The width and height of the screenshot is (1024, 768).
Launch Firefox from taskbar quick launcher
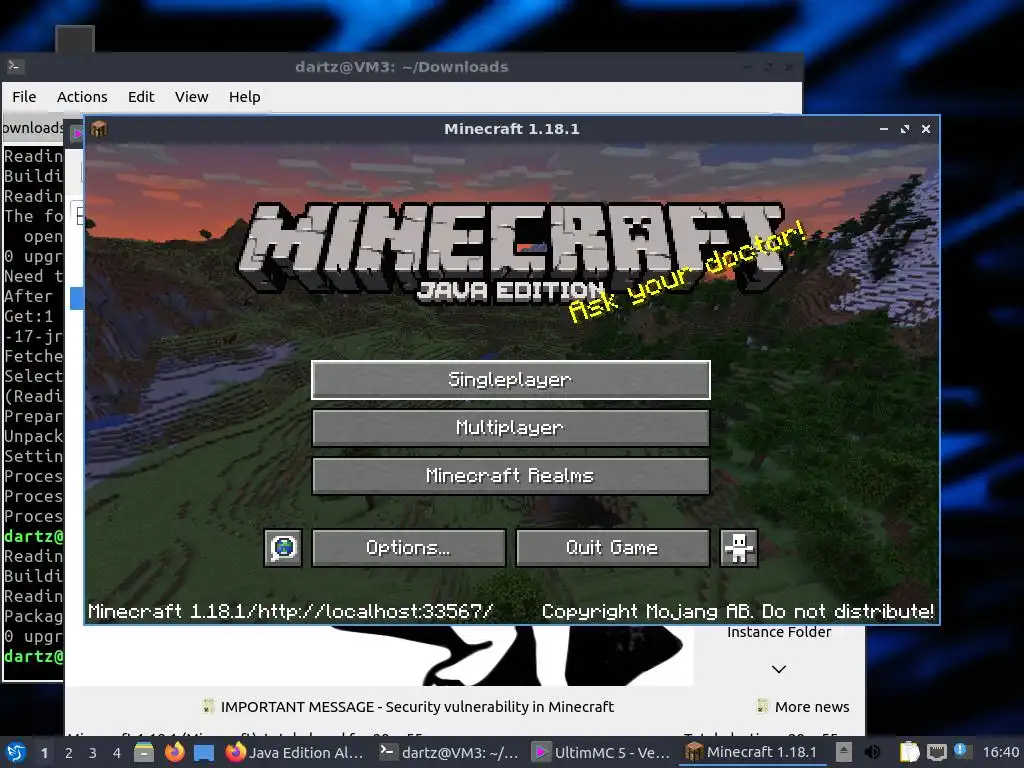174,752
